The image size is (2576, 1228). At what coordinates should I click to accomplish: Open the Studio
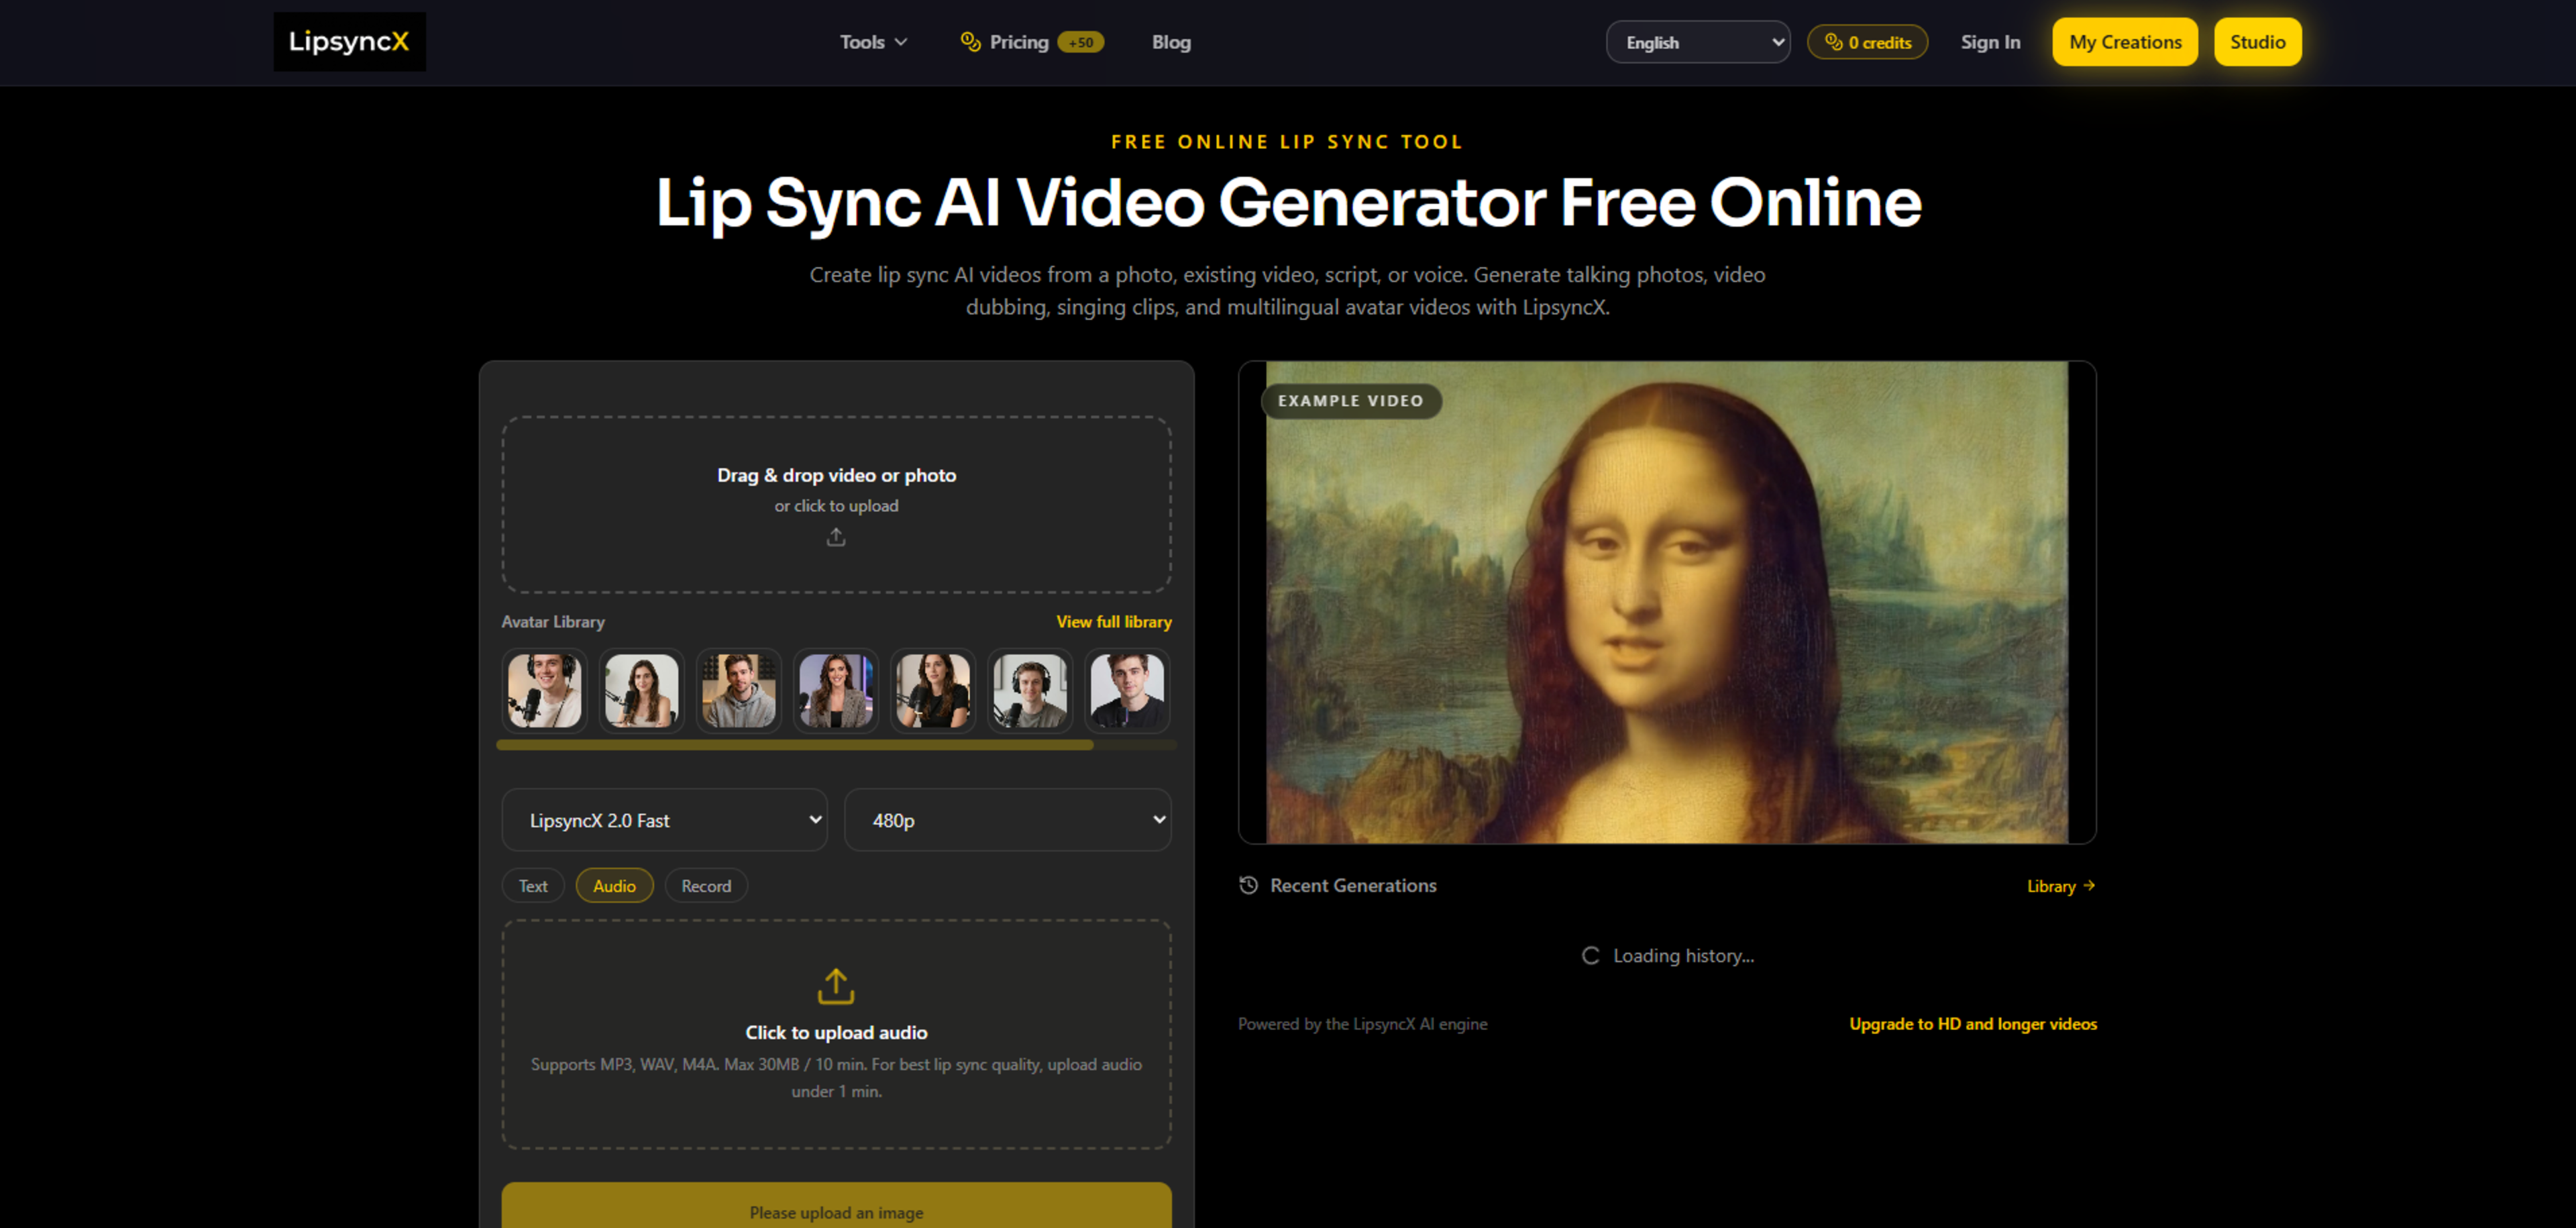[2257, 42]
